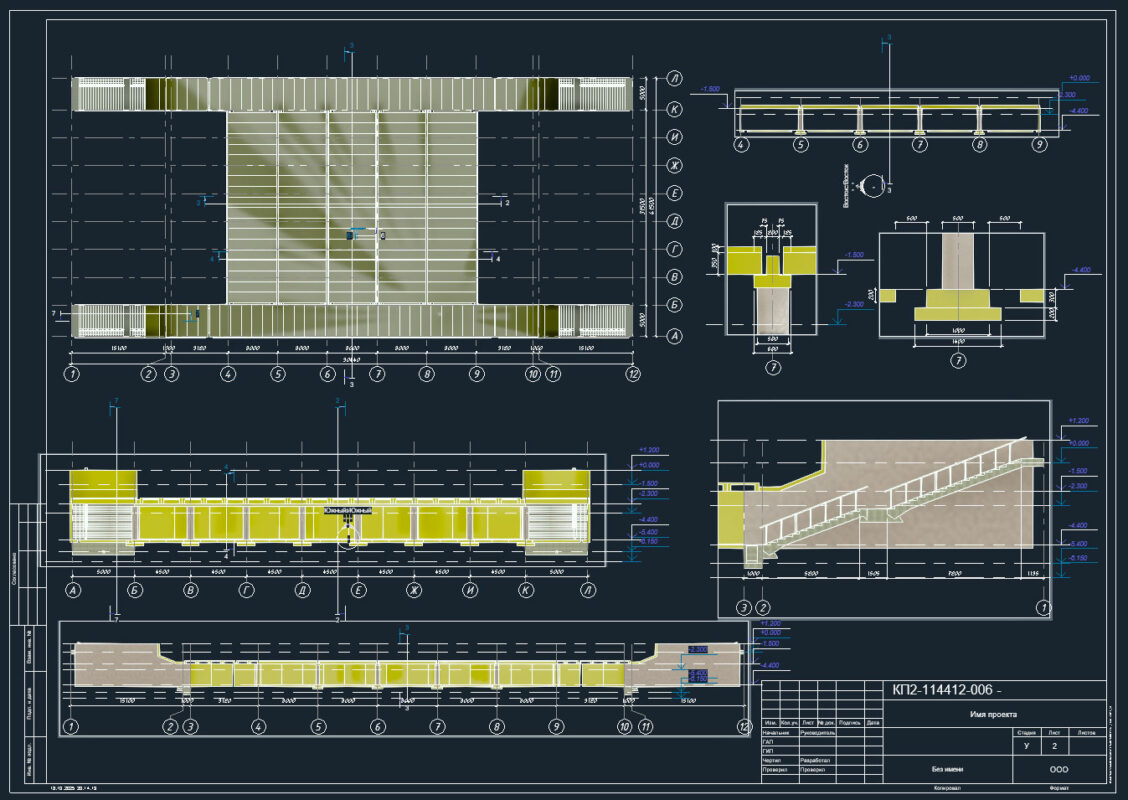Click the Без имени title block cell
The width and height of the screenshot is (1128, 800).
946,771
